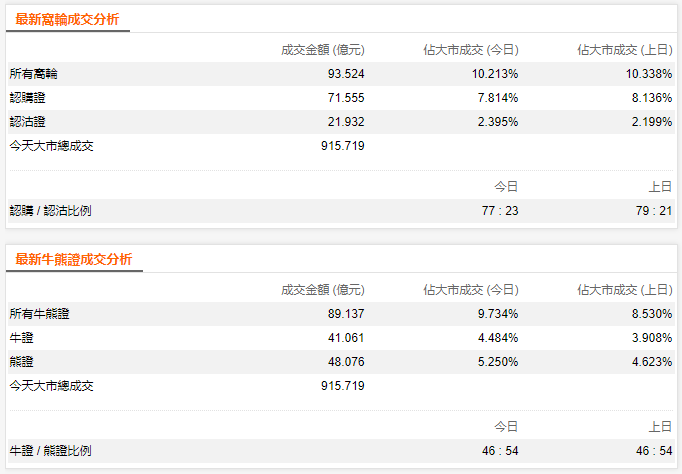This screenshot has width=682, height=474.
Task: Click the warrants 佔大市成交 (上日) column header
Action: pos(625,49)
